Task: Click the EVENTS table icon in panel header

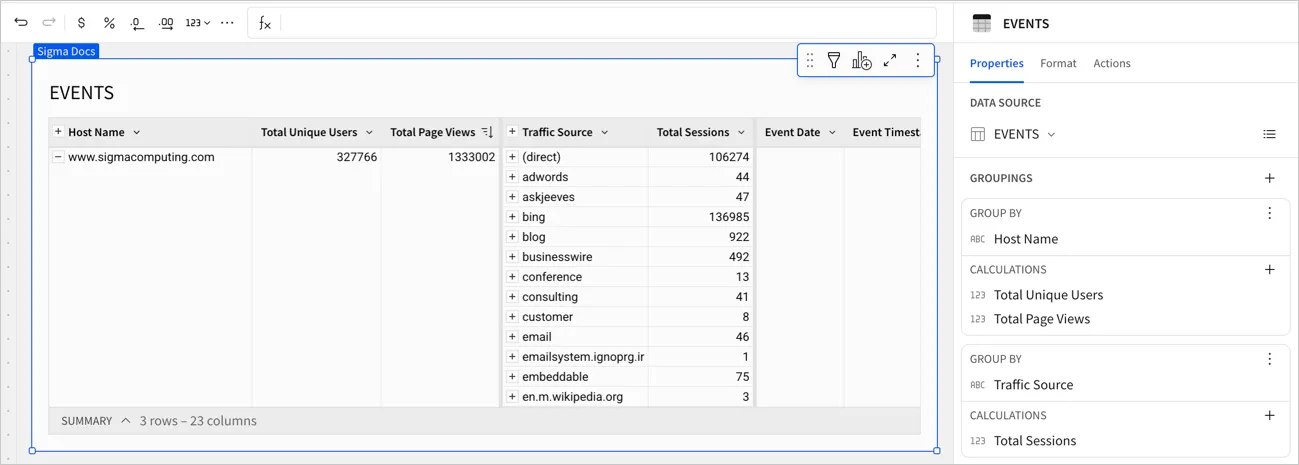Action: [982, 24]
